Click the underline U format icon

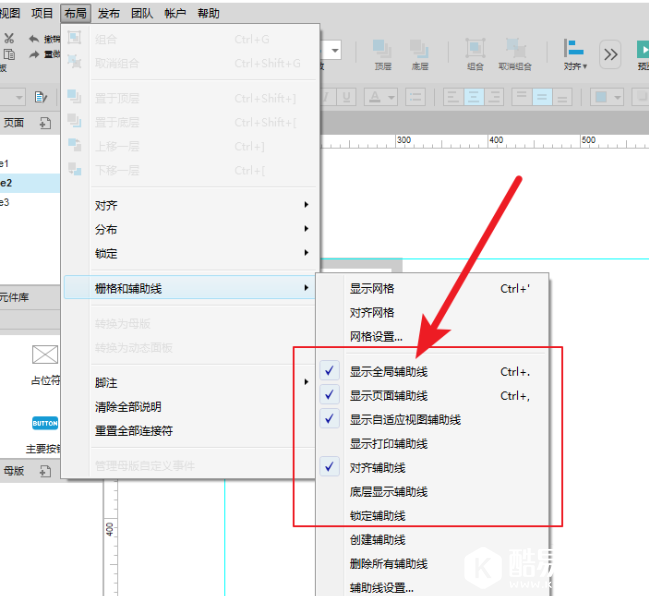point(346,97)
